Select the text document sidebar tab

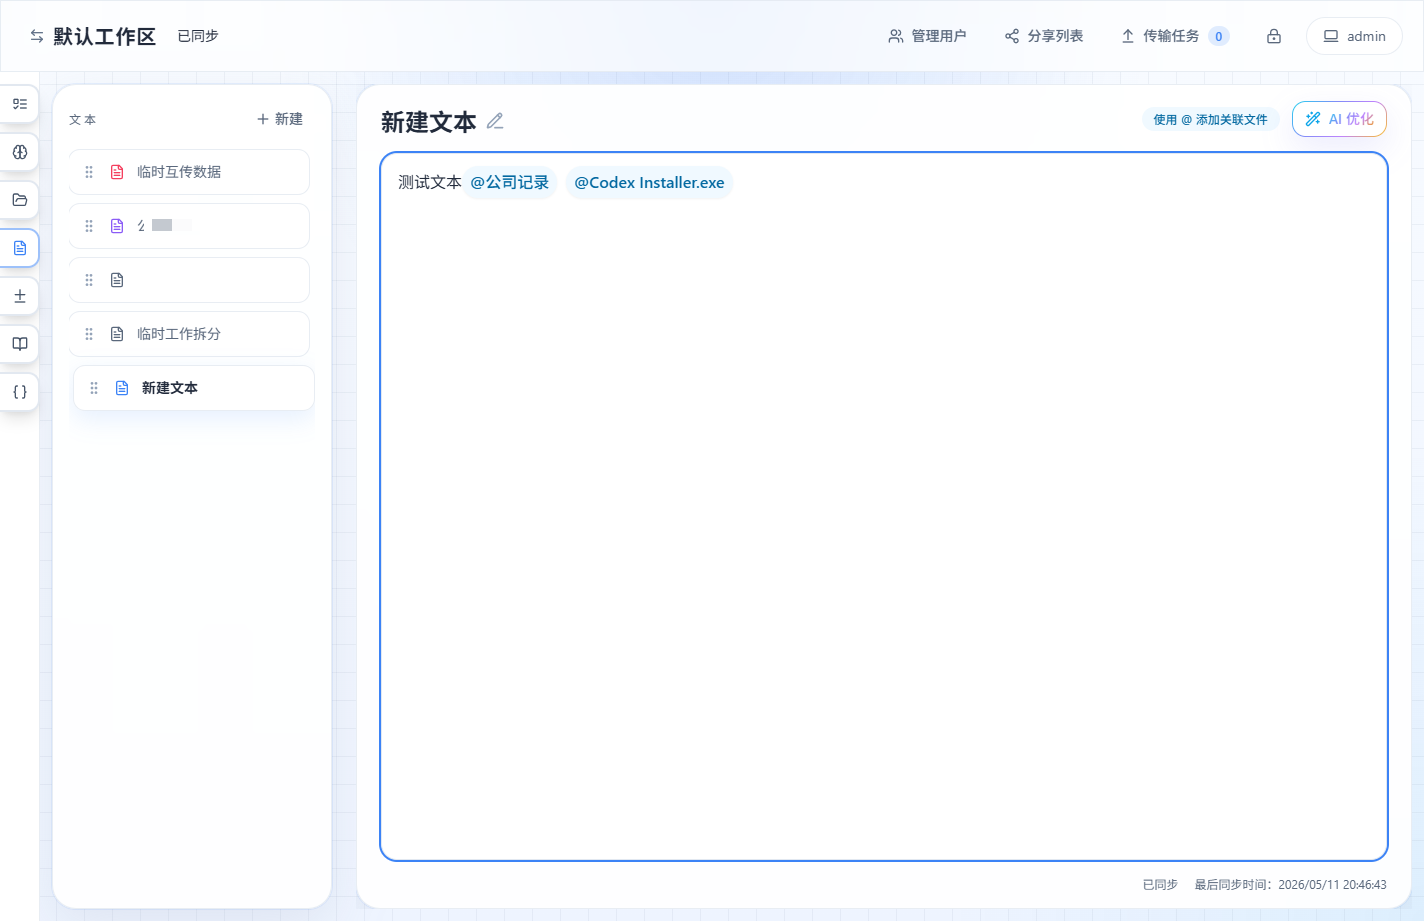tap(19, 248)
